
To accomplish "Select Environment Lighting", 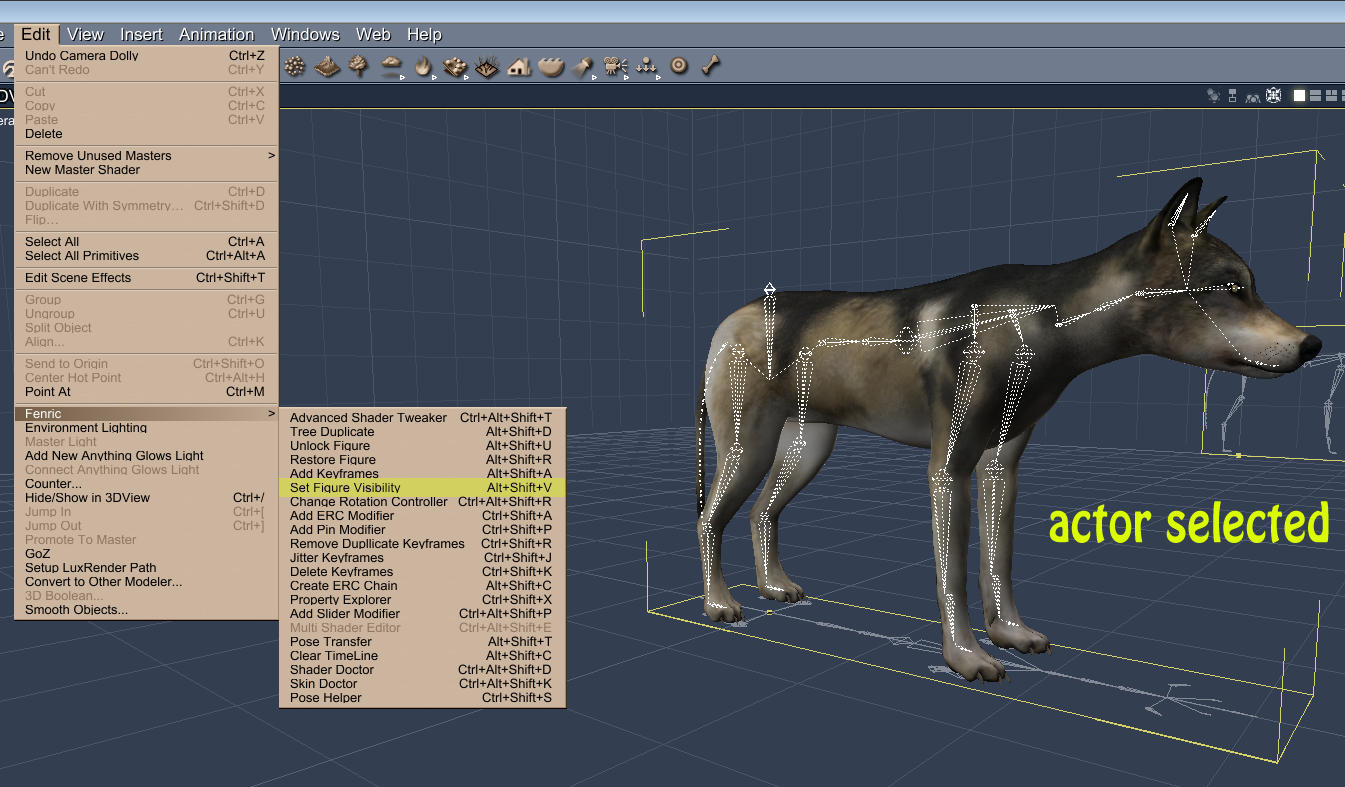I will (146, 428).
